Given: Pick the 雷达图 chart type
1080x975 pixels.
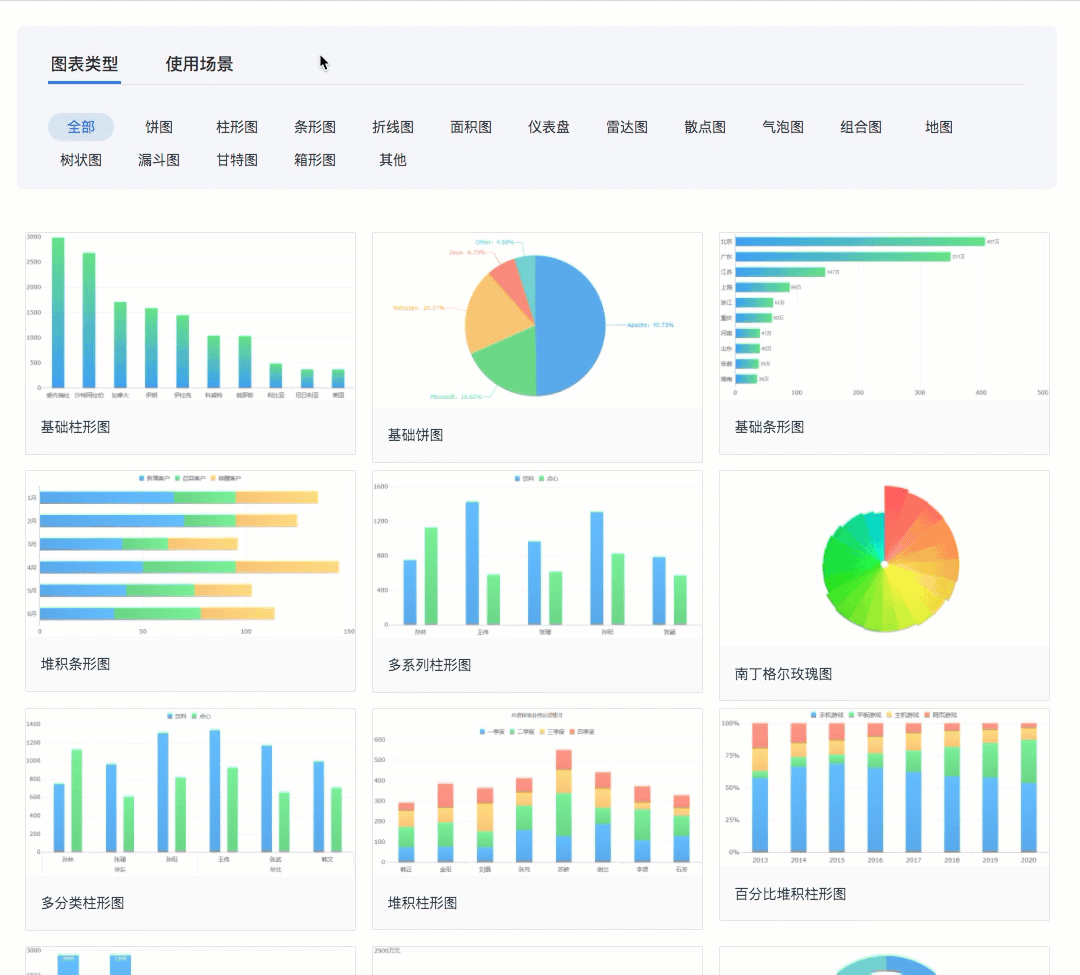Looking at the screenshot, I should click(x=627, y=127).
